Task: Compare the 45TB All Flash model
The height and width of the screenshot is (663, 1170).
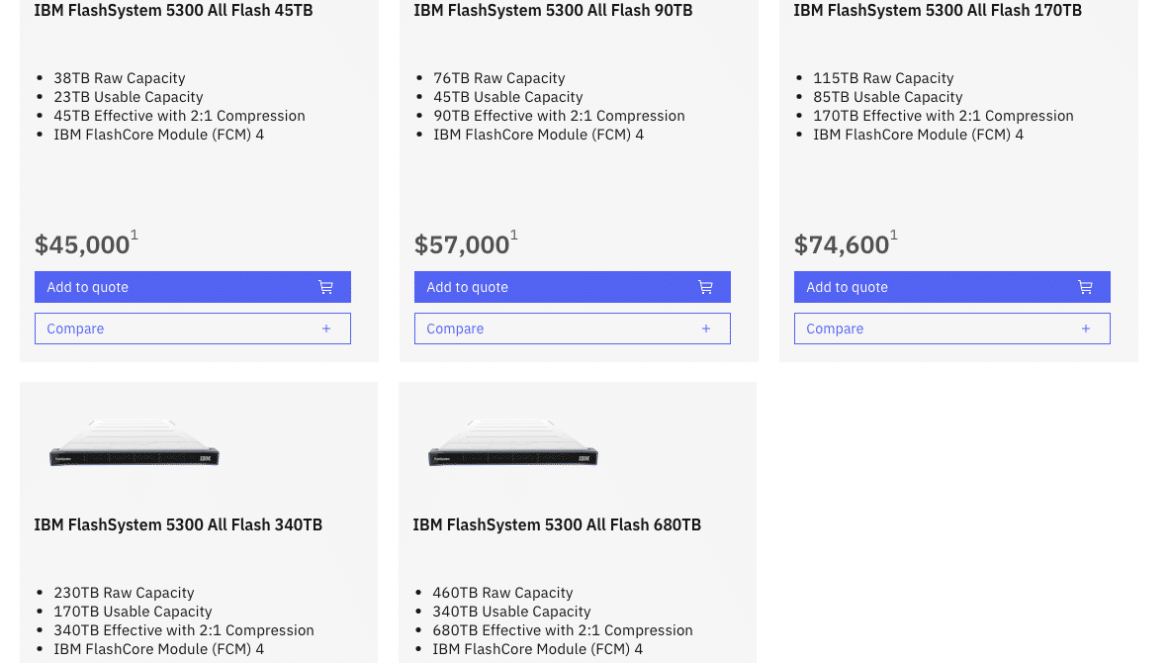Action: tap(193, 328)
